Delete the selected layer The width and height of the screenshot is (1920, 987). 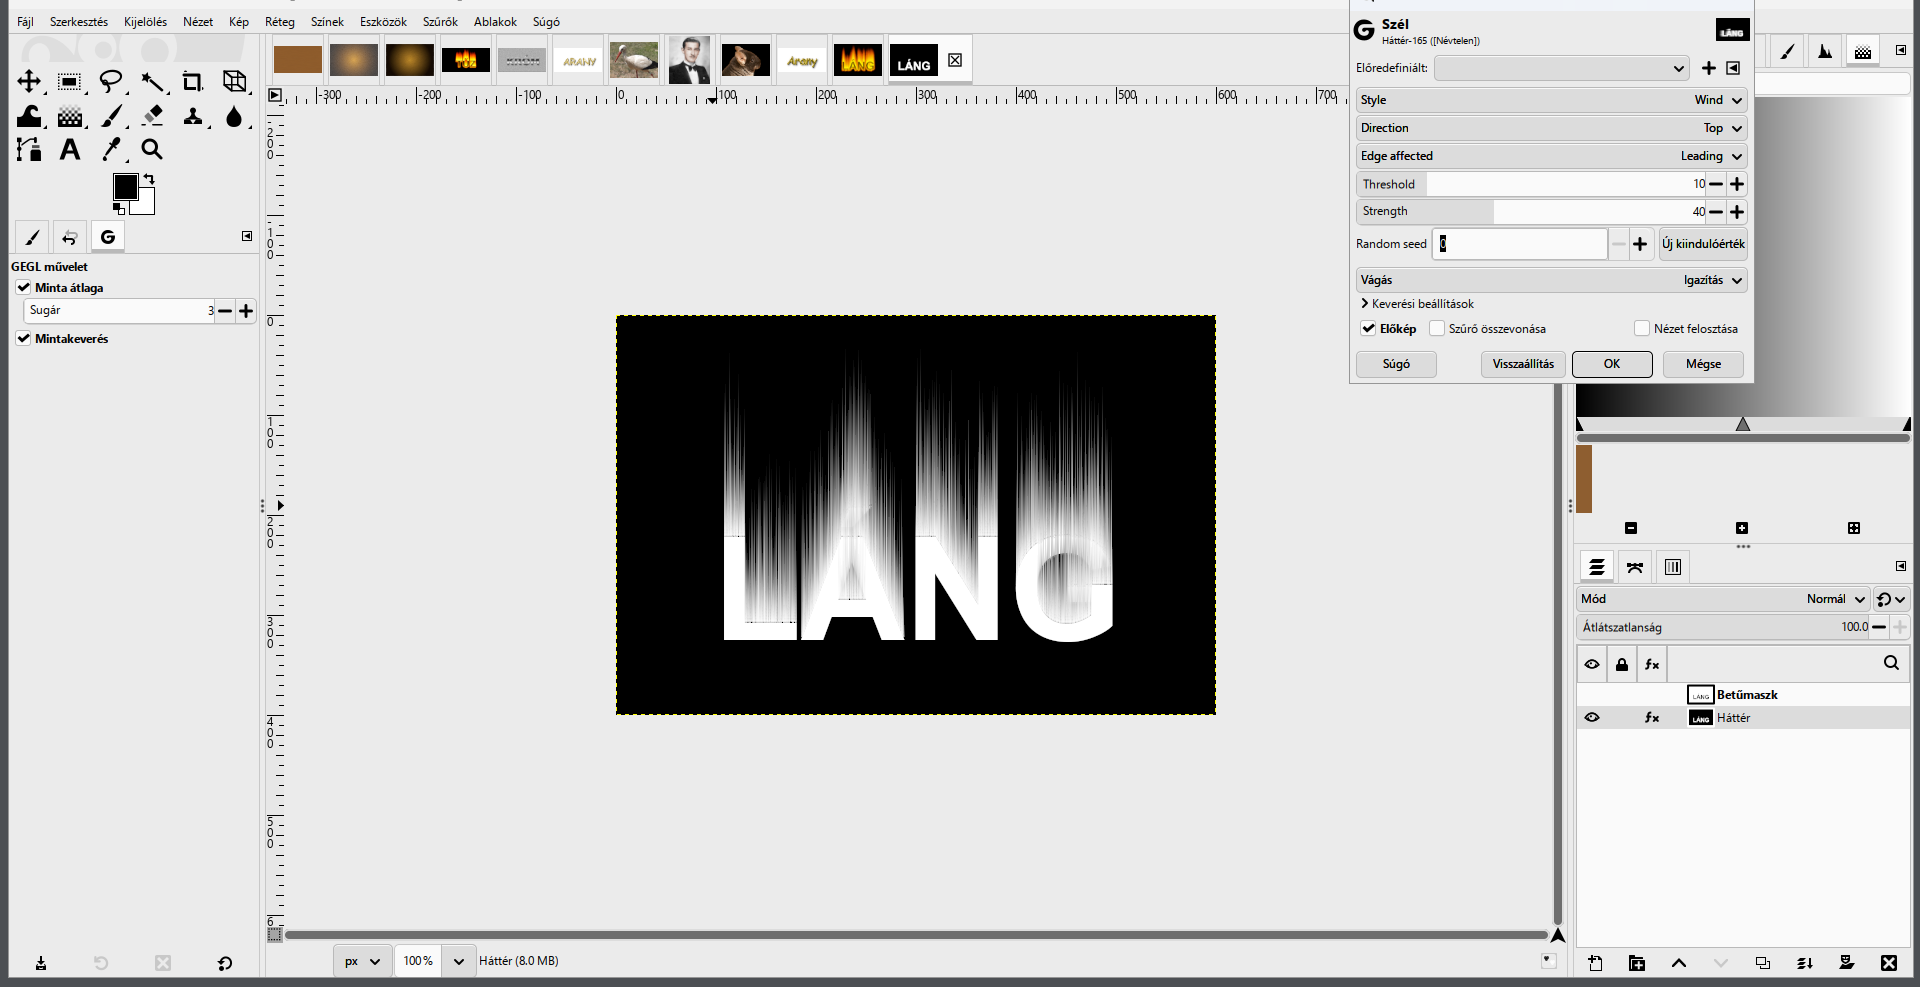[1888, 963]
